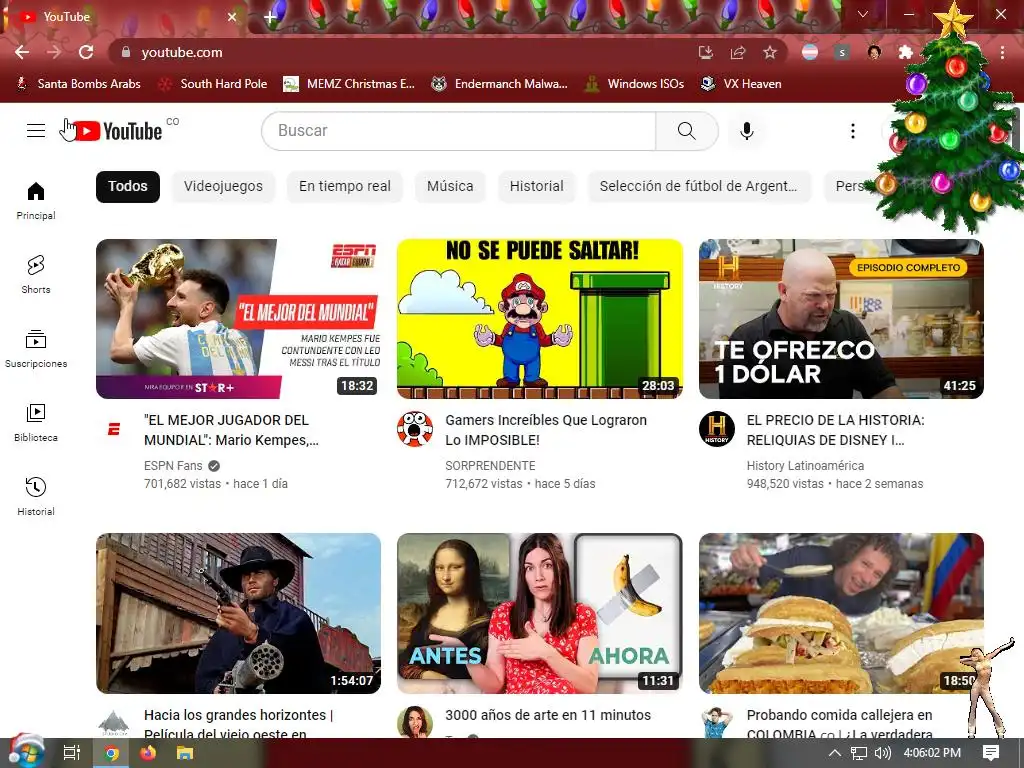Play the Mona Lisa ANTES AHORA thumbnail
This screenshot has width=1024, height=768.
[x=540, y=613]
